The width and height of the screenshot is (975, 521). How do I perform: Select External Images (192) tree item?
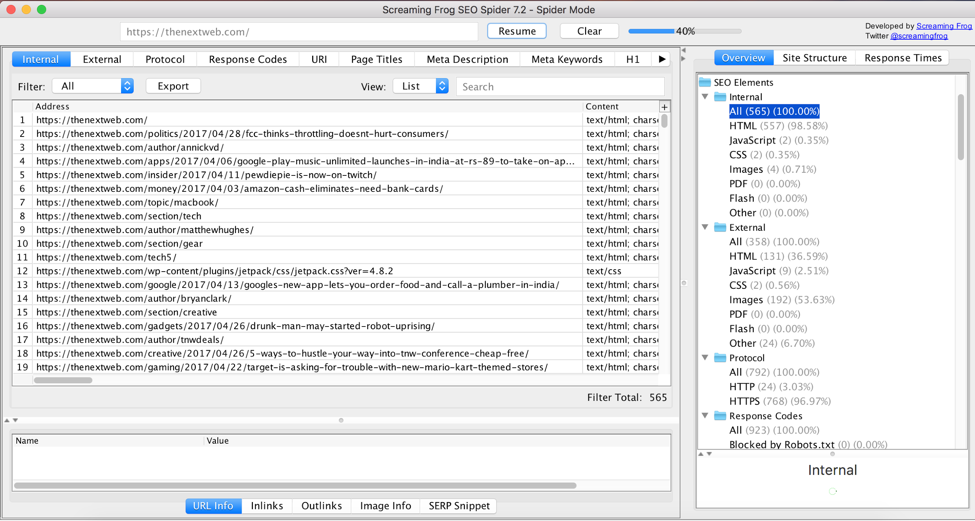[x=782, y=300]
